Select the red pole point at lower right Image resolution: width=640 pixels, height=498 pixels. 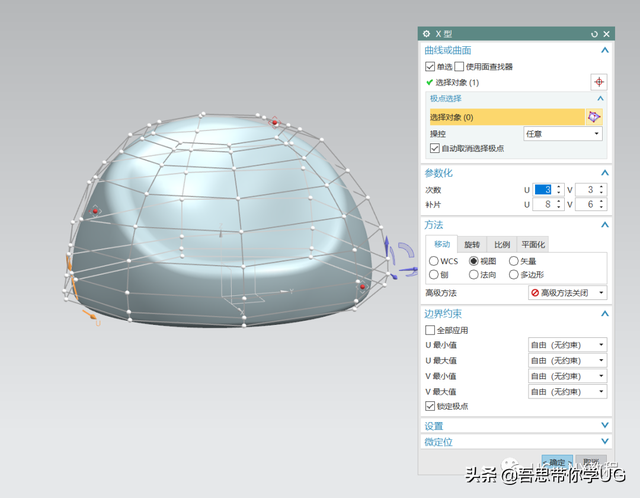tap(362, 287)
